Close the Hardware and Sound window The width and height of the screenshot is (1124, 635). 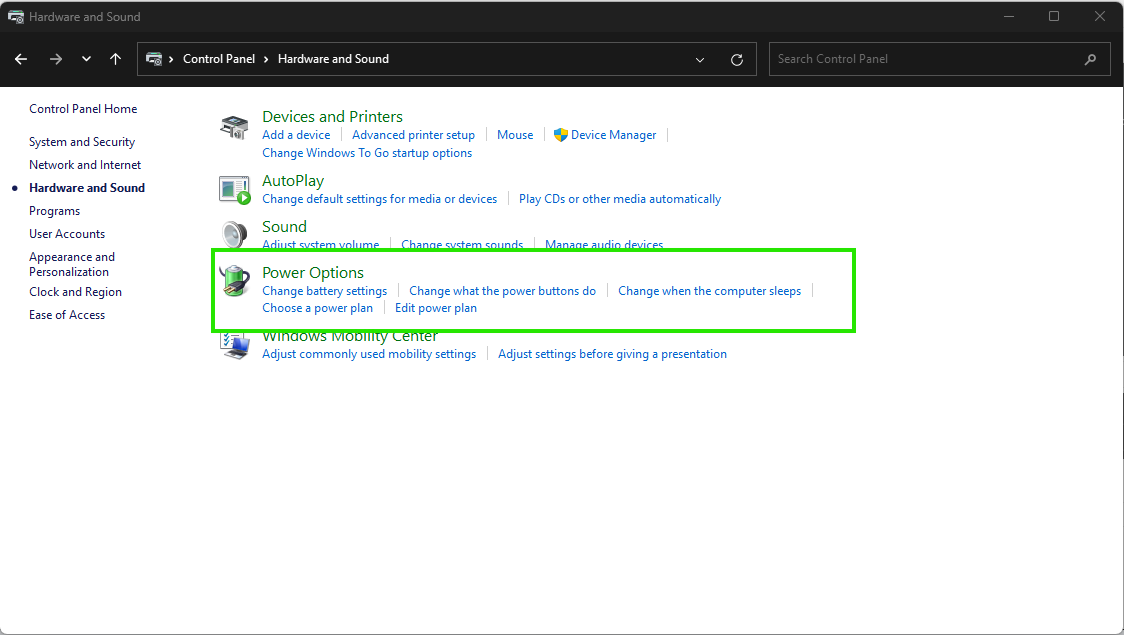pos(1100,16)
